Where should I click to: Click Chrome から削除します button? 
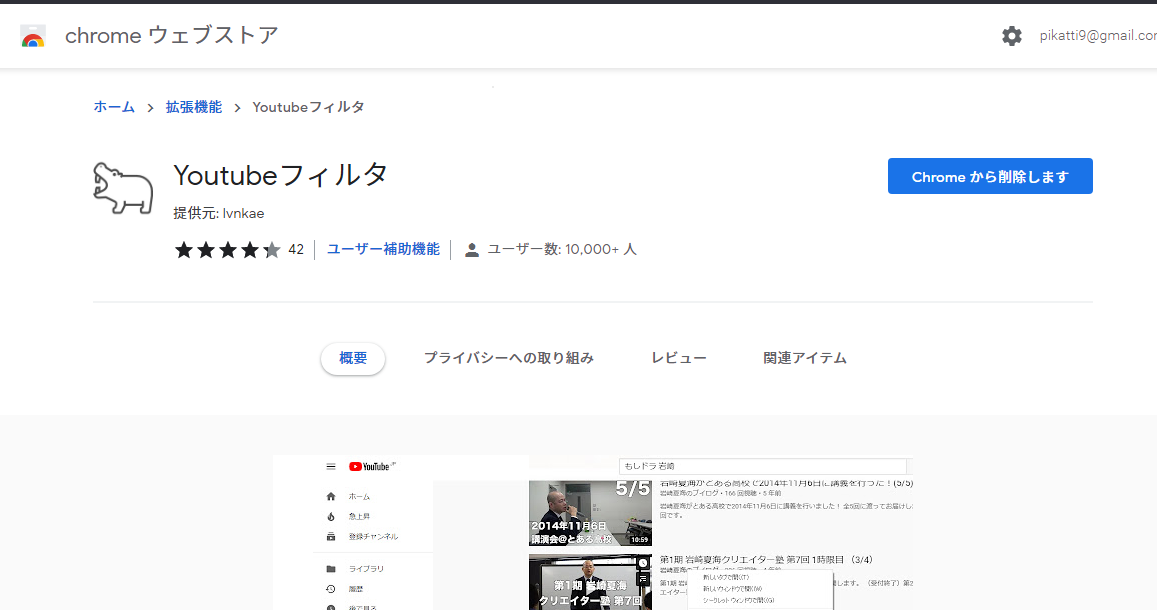990,176
